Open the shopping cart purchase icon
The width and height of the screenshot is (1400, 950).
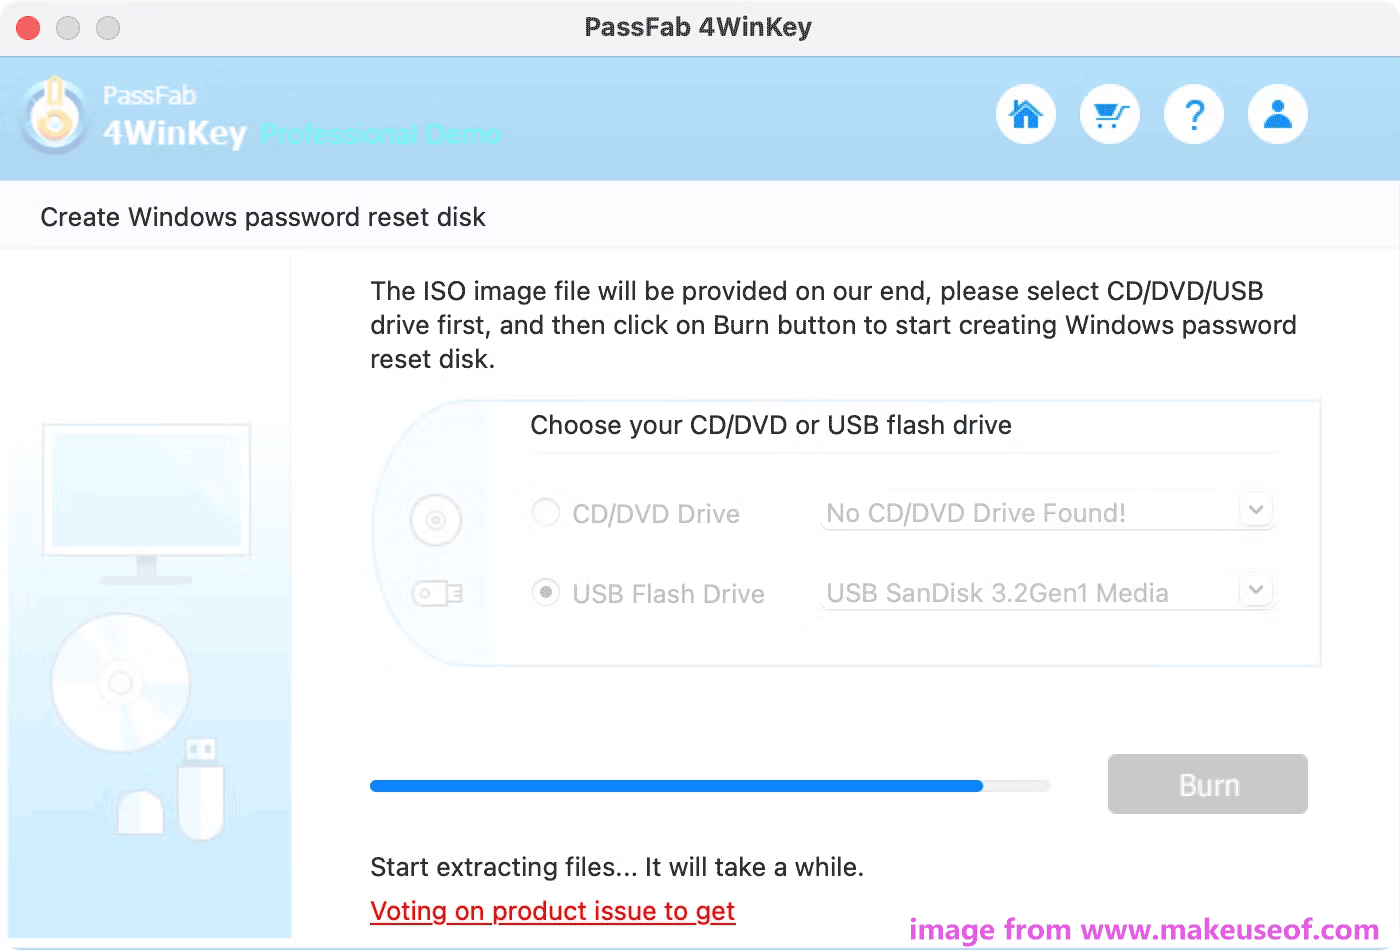pos(1110,114)
